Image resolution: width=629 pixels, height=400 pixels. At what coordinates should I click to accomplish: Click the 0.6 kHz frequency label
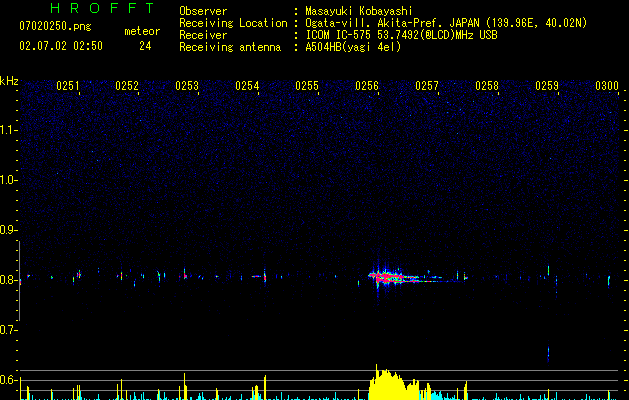[x=8, y=380]
